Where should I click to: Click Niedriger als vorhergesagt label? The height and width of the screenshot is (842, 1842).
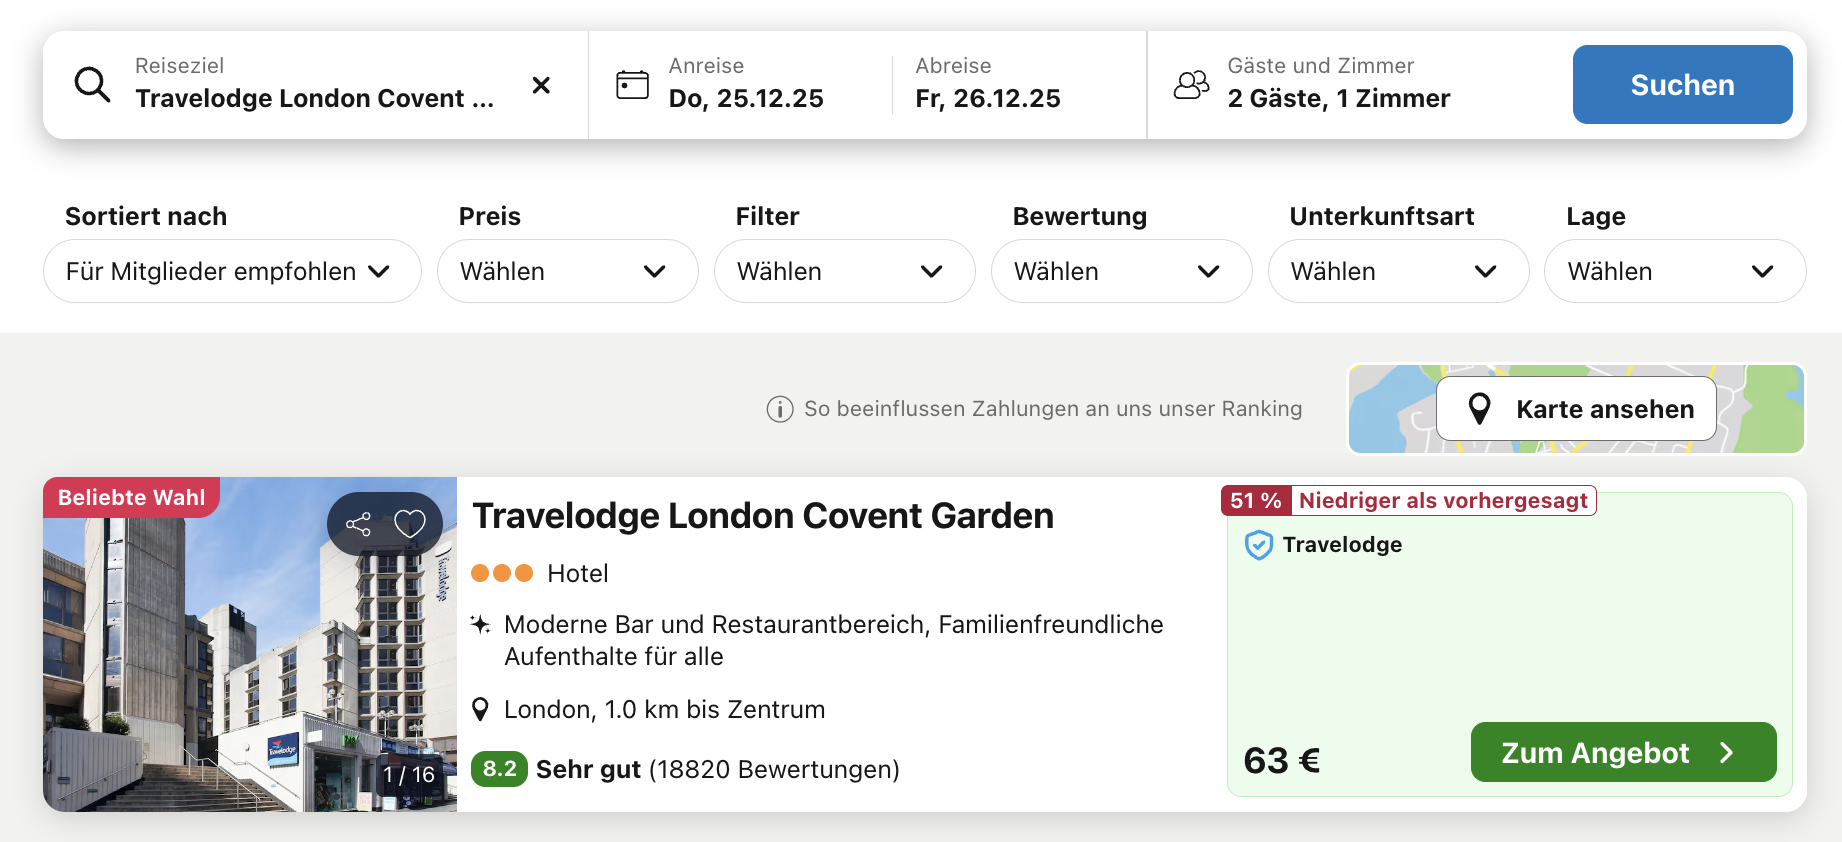[1443, 501]
